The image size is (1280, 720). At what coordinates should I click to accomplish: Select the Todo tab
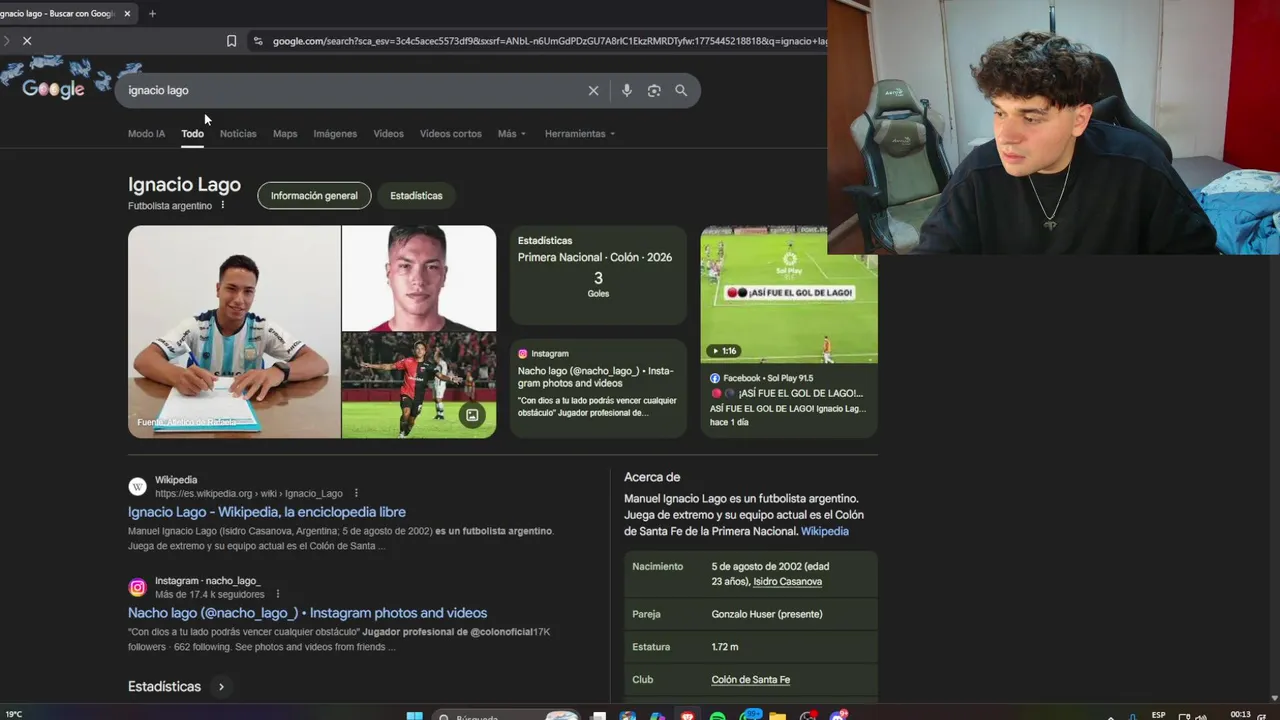click(192, 133)
